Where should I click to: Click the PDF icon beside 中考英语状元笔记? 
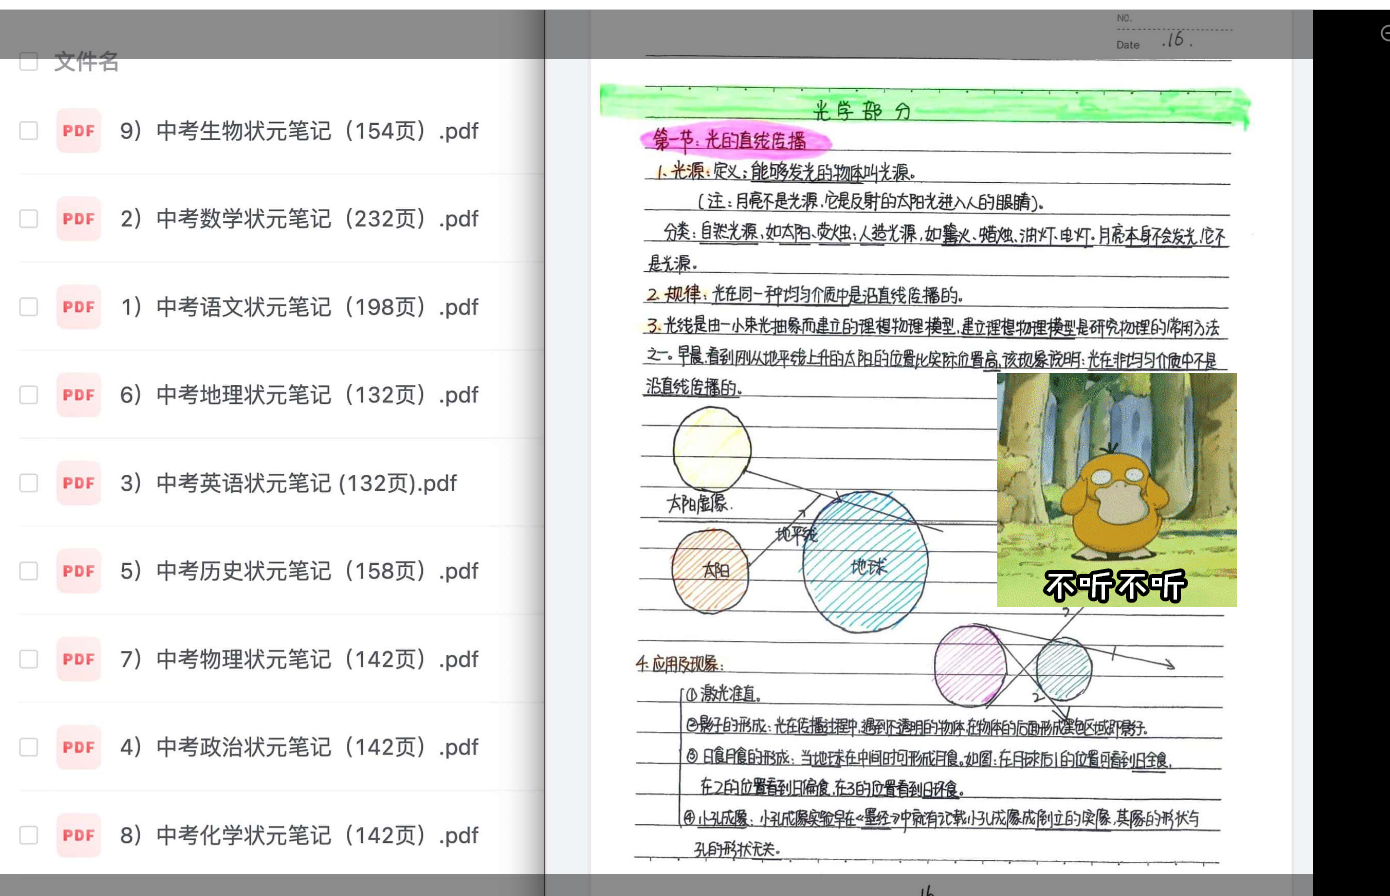(x=78, y=483)
